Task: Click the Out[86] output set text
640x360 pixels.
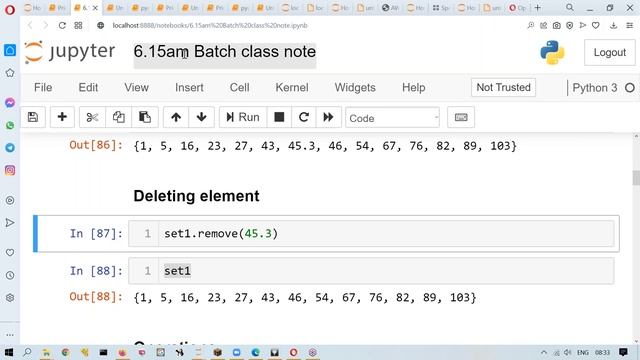Action: click(325, 146)
